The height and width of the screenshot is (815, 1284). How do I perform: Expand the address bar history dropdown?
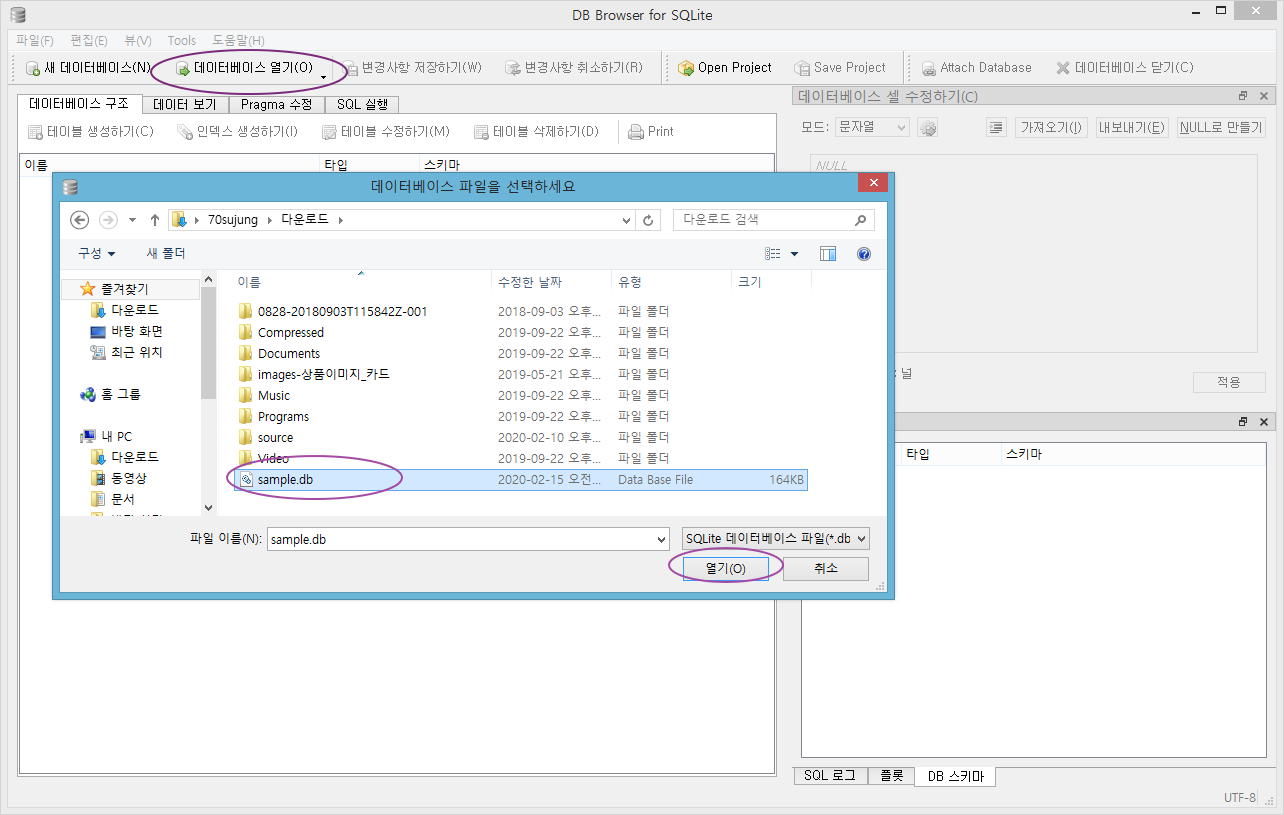tap(626, 220)
